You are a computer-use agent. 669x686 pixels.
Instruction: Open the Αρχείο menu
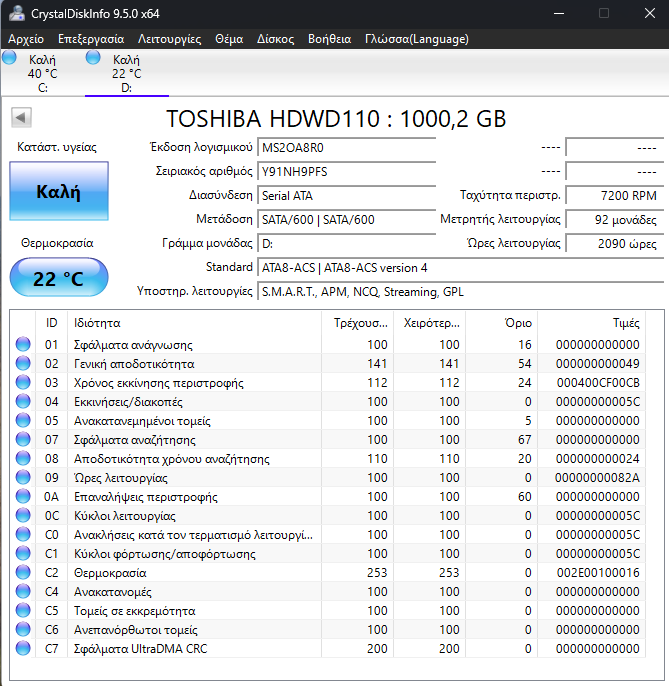coord(26,39)
